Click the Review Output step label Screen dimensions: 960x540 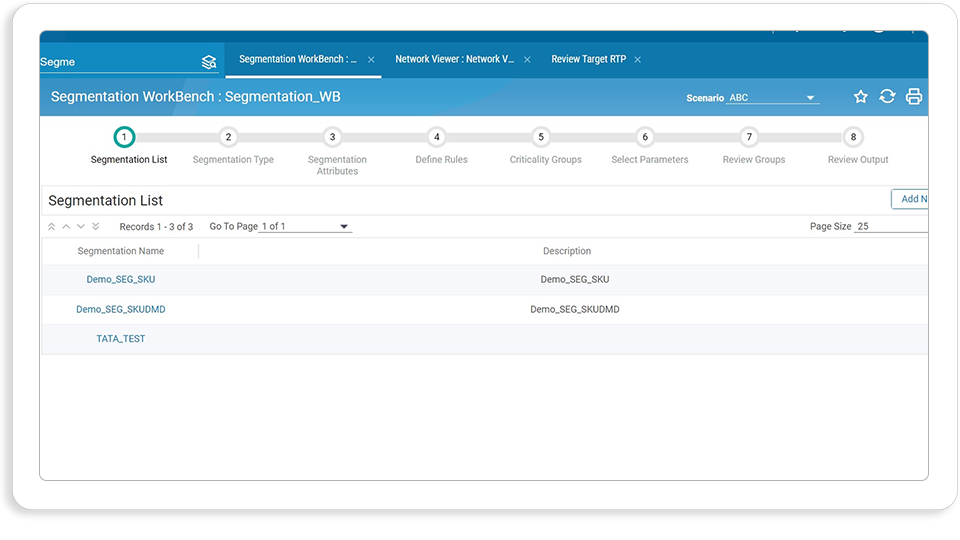click(858, 160)
